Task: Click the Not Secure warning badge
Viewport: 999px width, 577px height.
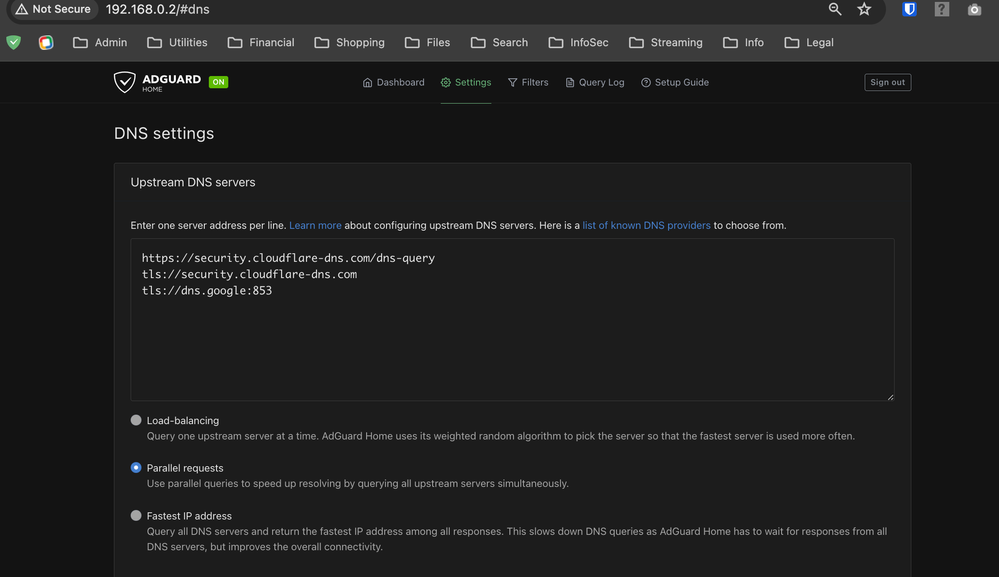Action: pos(53,9)
